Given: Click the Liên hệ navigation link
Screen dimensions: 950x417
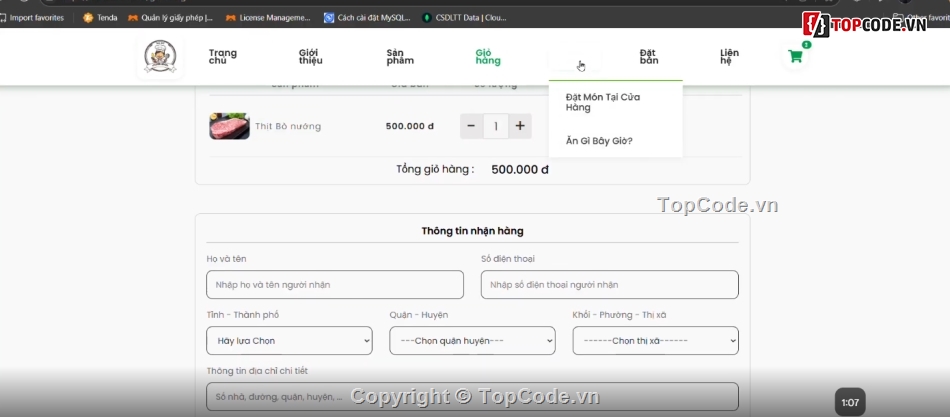Looking at the screenshot, I should click(730, 56).
